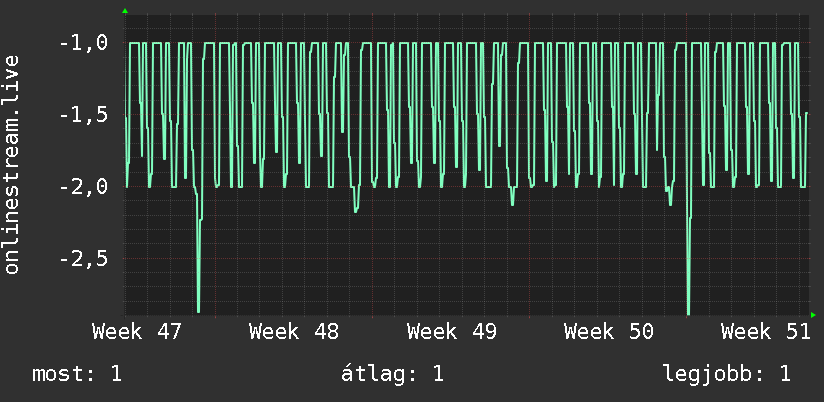Viewport: 824px width, 402px height.
Task: Click the 'Week 51' x-axis label
Action: (766, 332)
